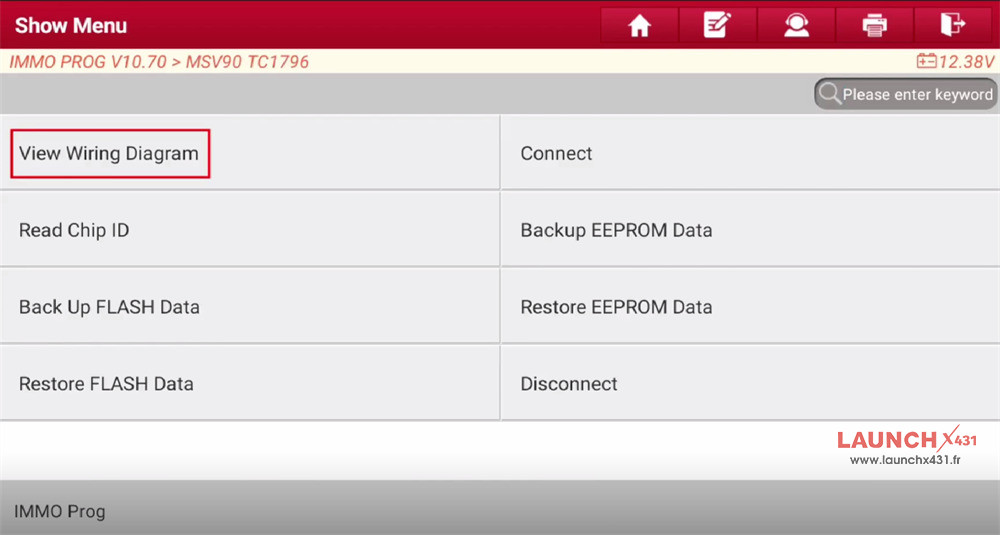Choose Restore FLASH Data
The height and width of the screenshot is (535, 1000).
(x=106, y=384)
